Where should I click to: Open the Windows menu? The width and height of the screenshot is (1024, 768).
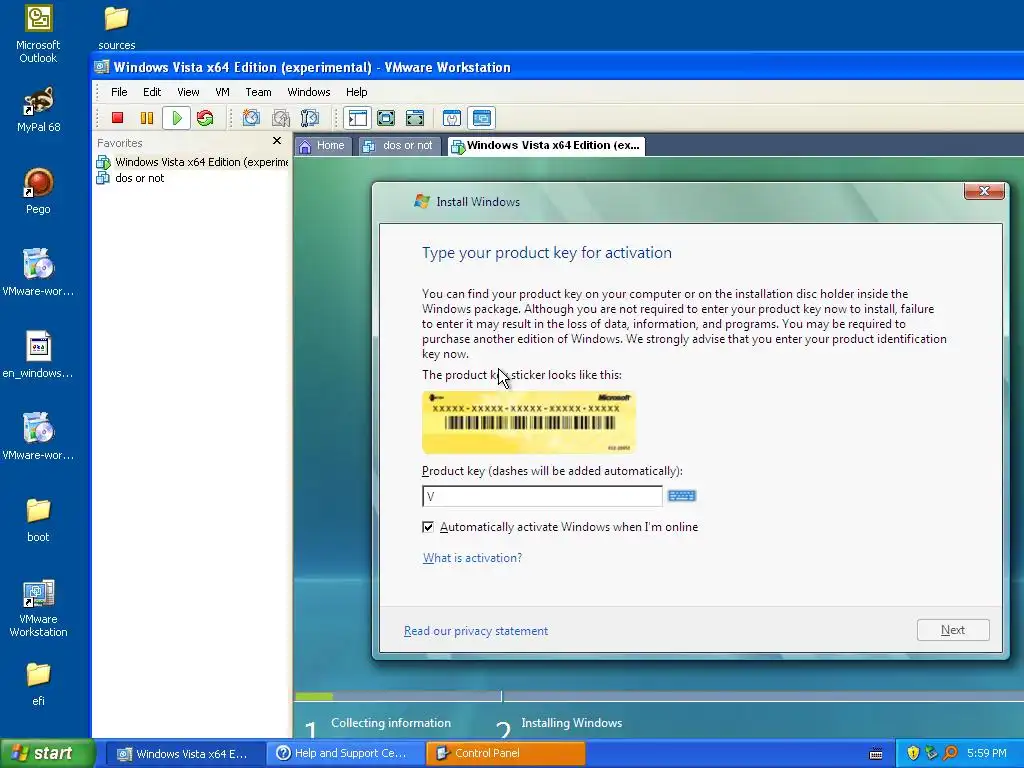pyautogui.click(x=308, y=92)
